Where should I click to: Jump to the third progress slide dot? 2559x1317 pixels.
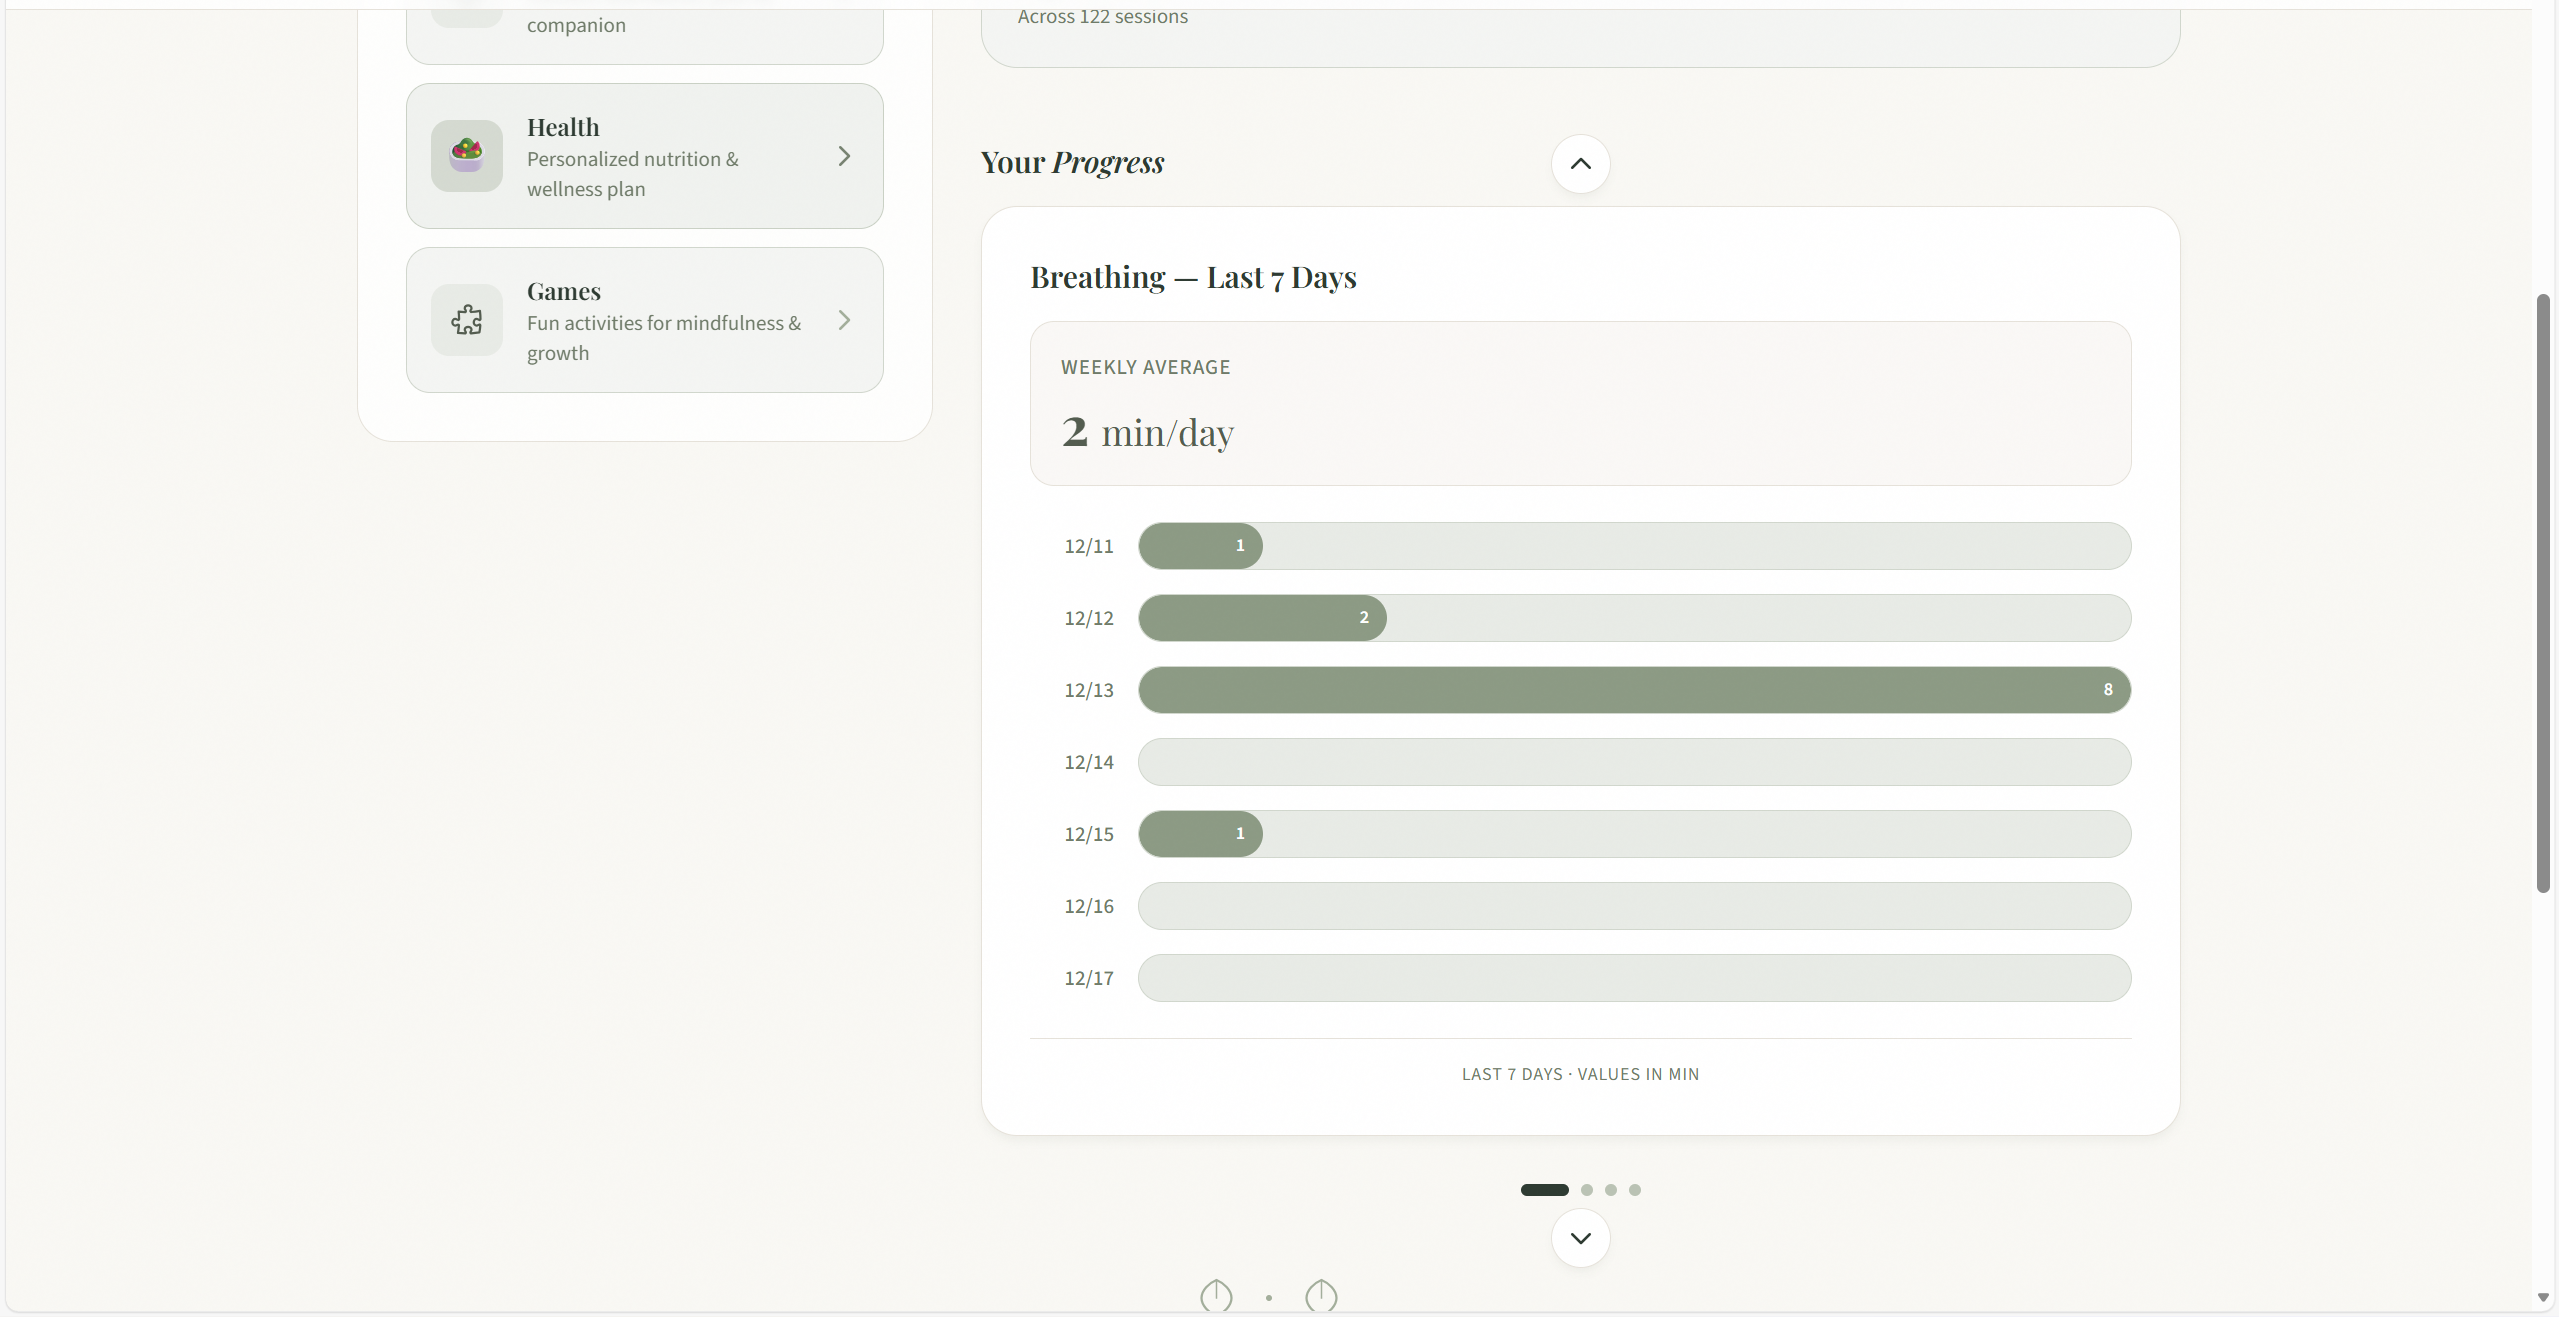pos(1611,1190)
